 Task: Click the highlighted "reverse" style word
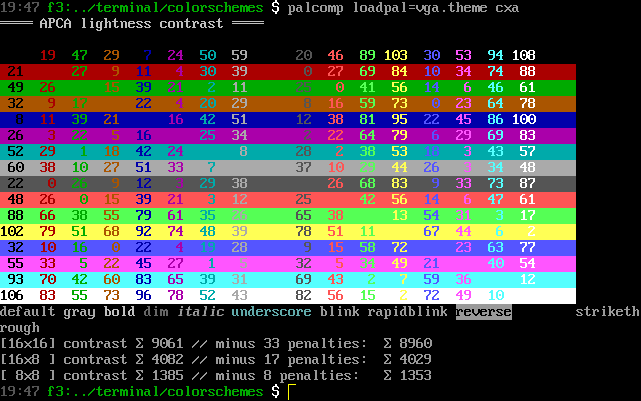pyautogui.click(x=483, y=312)
